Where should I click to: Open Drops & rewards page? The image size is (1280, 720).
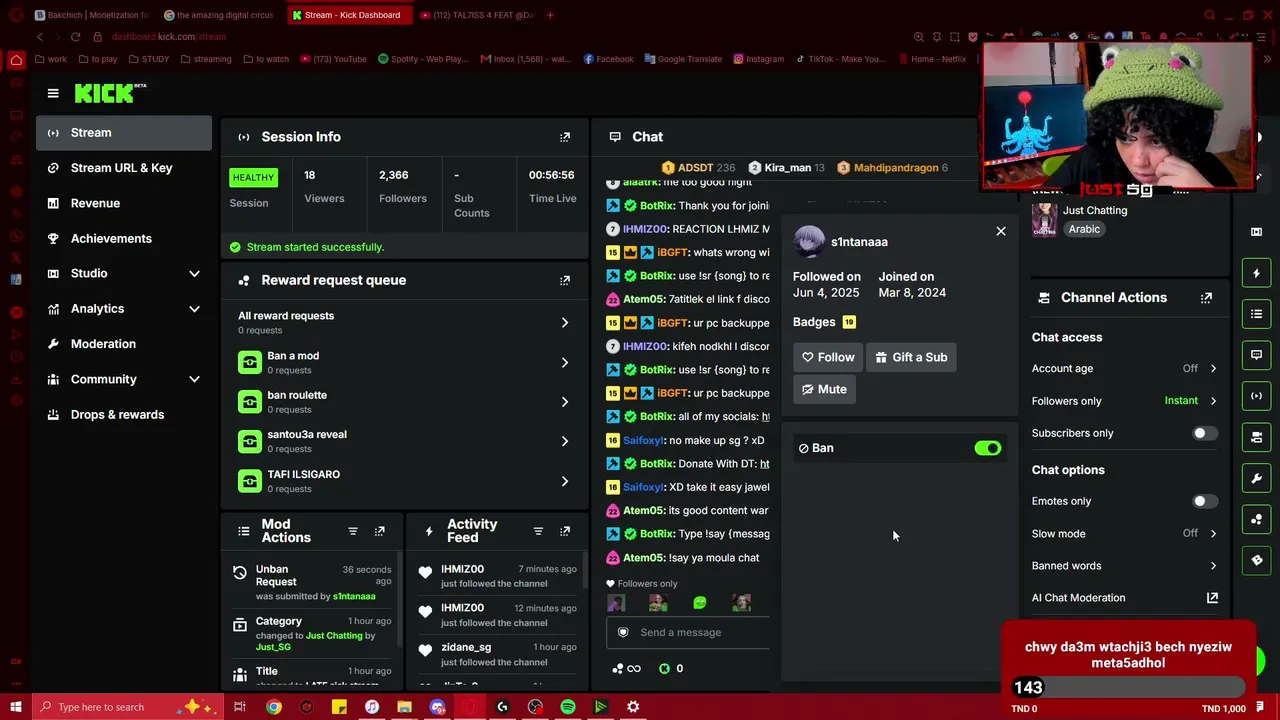coord(124,414)
